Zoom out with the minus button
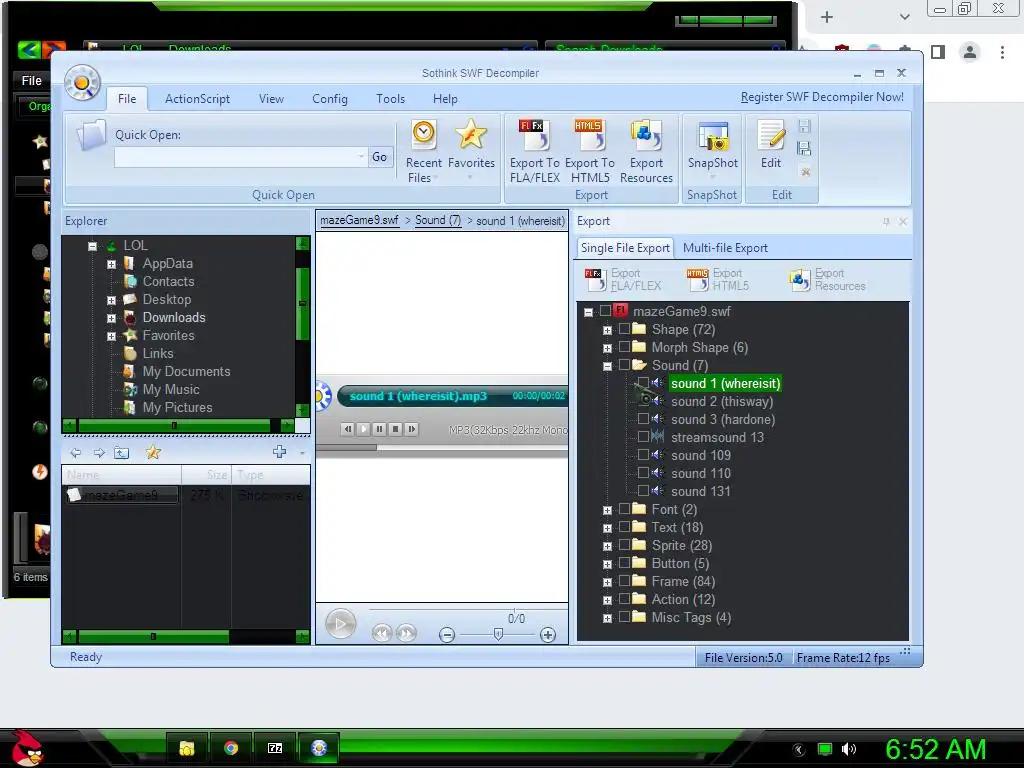This screenshot has width=1024, height=768. (x=447, y=635)
